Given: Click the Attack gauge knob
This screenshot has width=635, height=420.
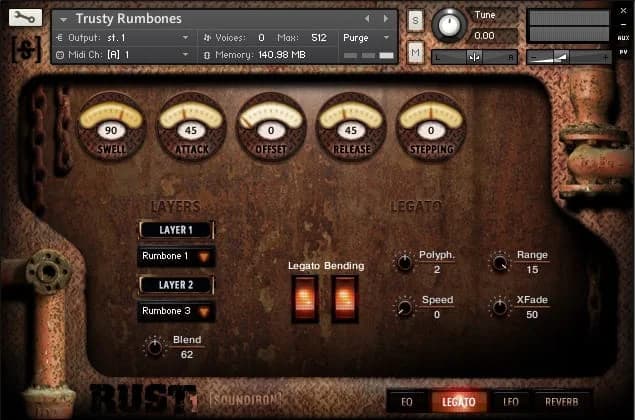Looking at the screenshot, I should (191, 125).
